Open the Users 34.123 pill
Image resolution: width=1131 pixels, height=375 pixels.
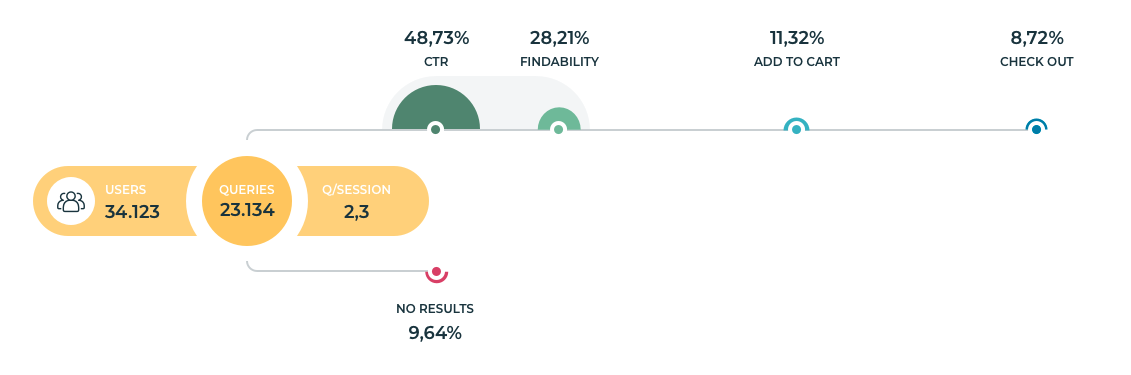click(114, 201)
